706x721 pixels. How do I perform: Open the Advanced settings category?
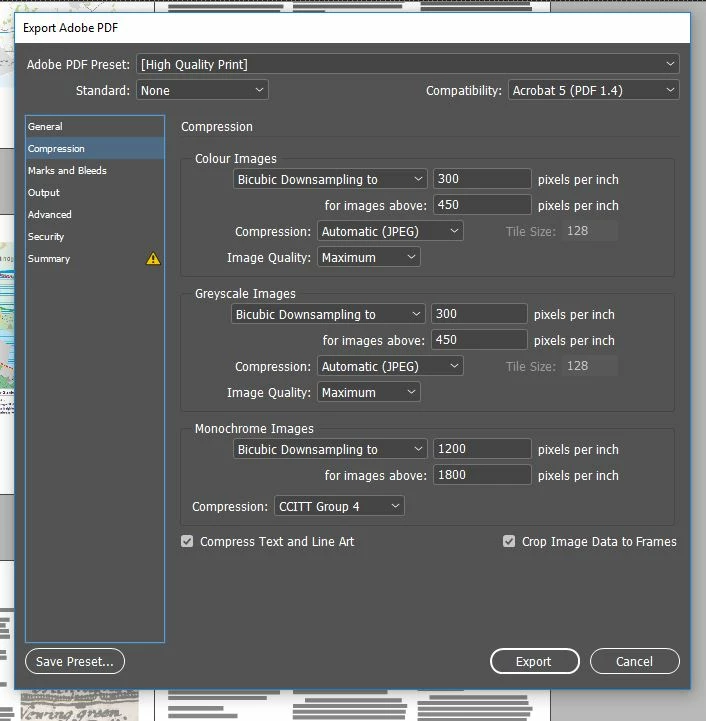pos(95,215)
